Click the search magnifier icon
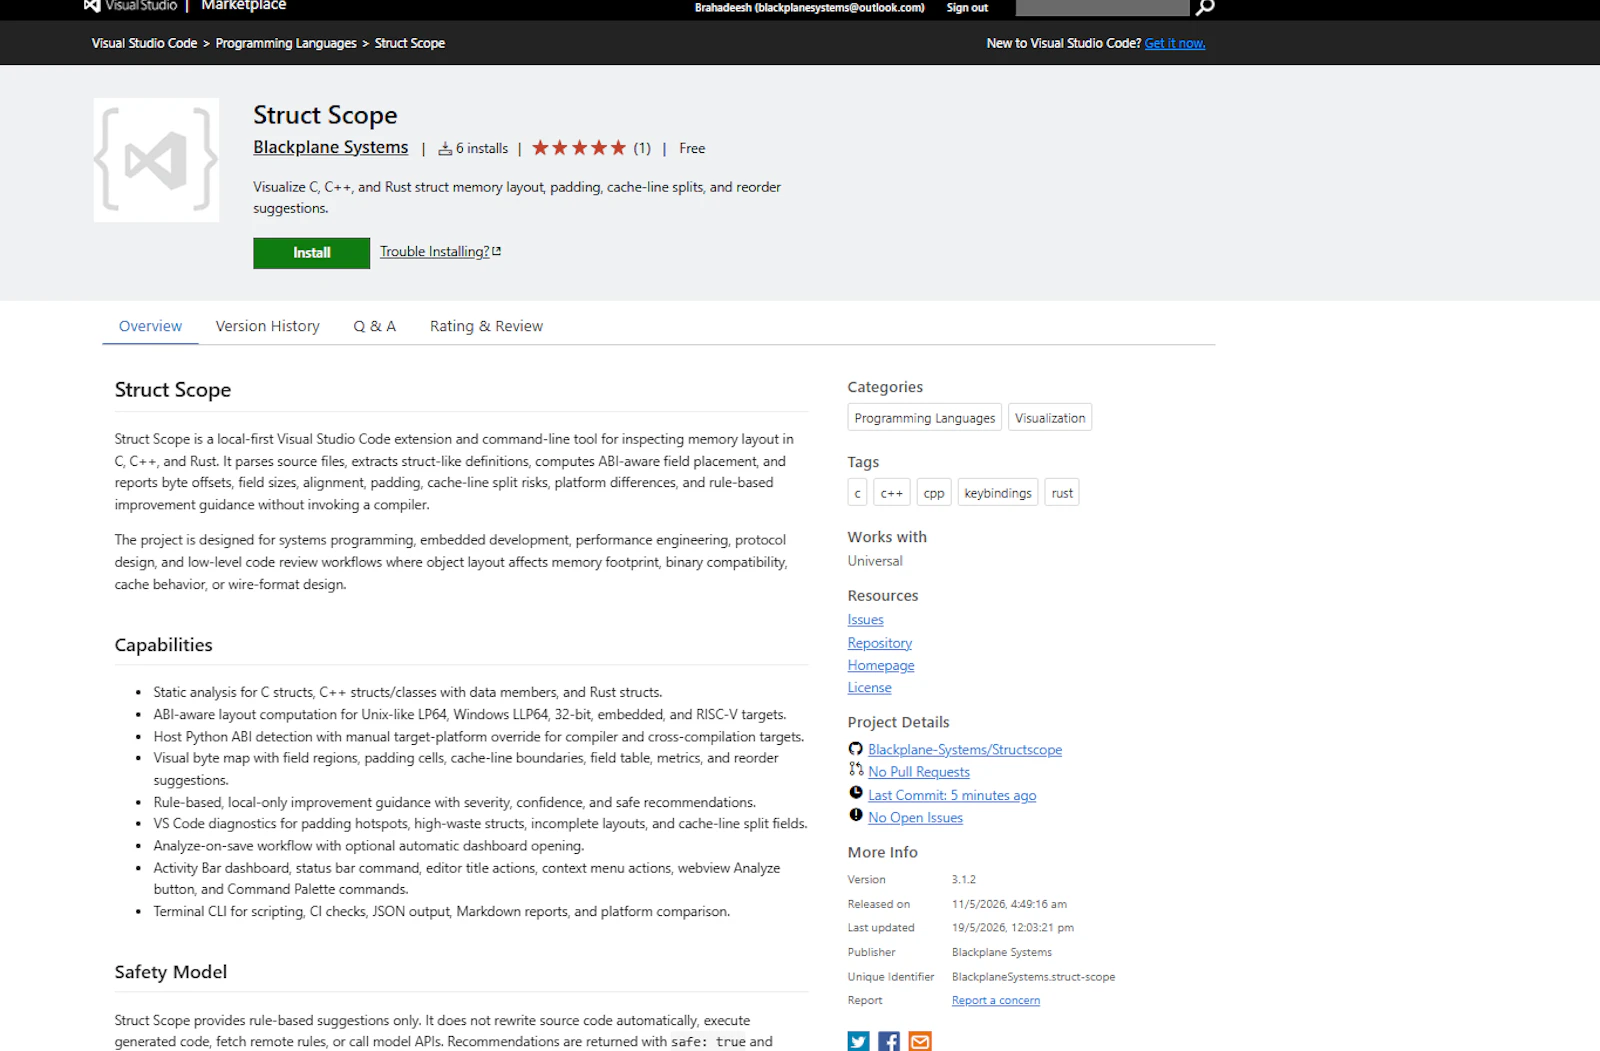The image size is (1600, 1051). point(1205,7)
